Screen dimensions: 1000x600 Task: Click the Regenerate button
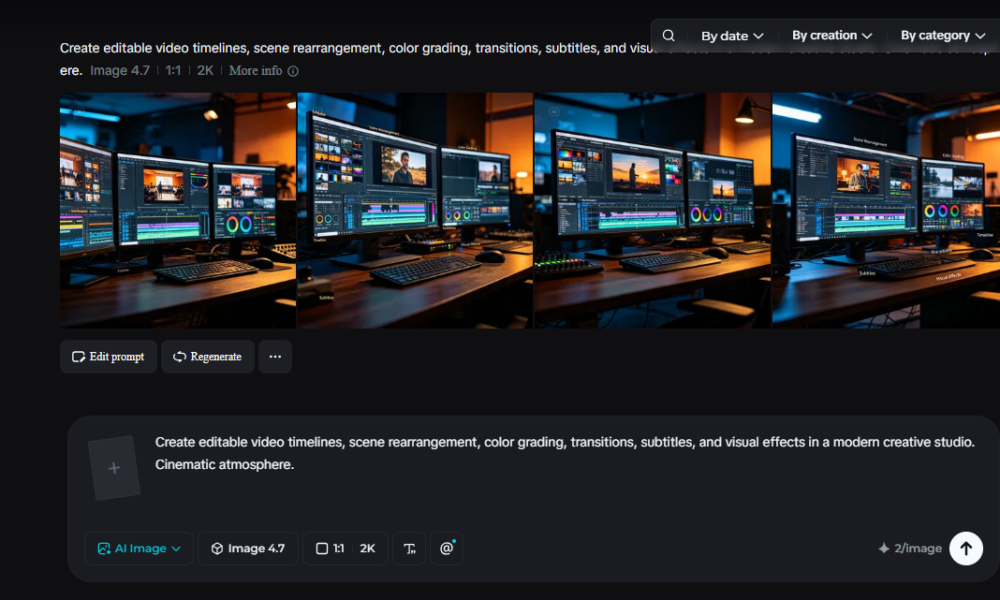pos(208,356)
